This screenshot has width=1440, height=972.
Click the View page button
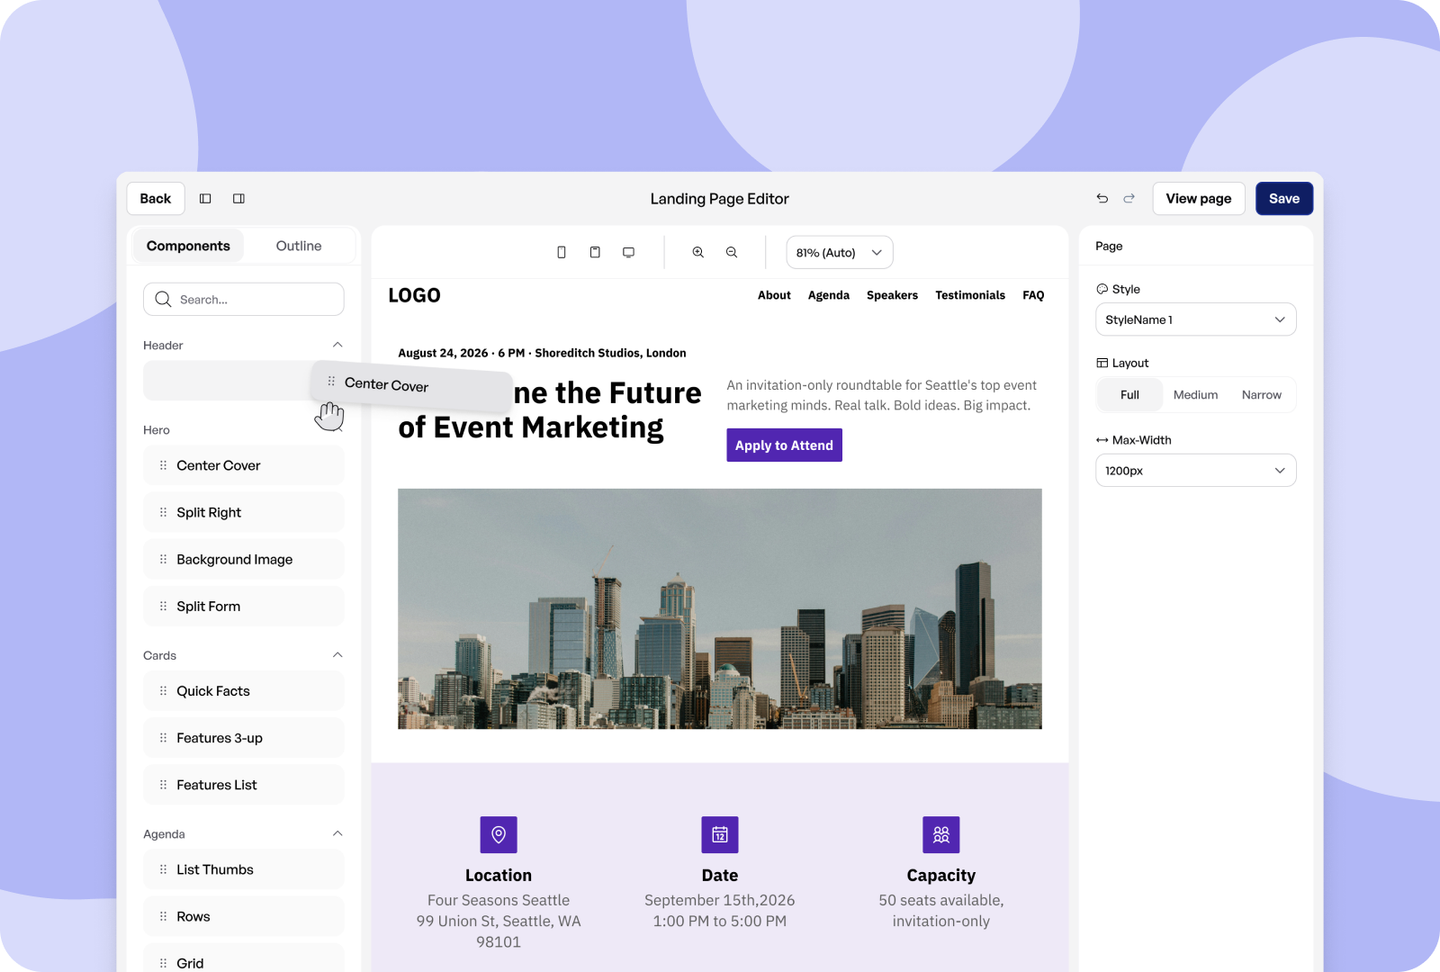(x=1198, y=199)
